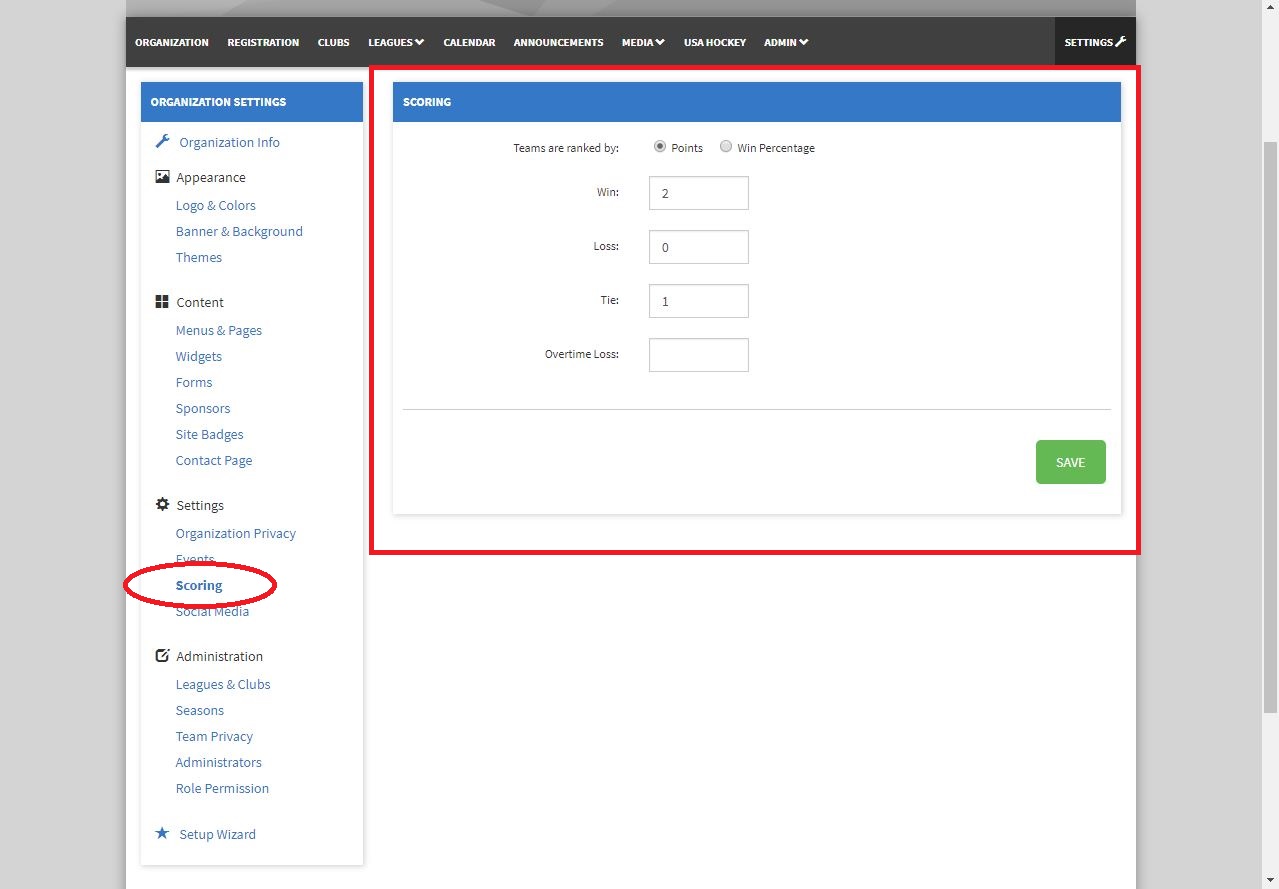Click the Administration edit icon
1279x889 pixels.
tap(162, 656)
